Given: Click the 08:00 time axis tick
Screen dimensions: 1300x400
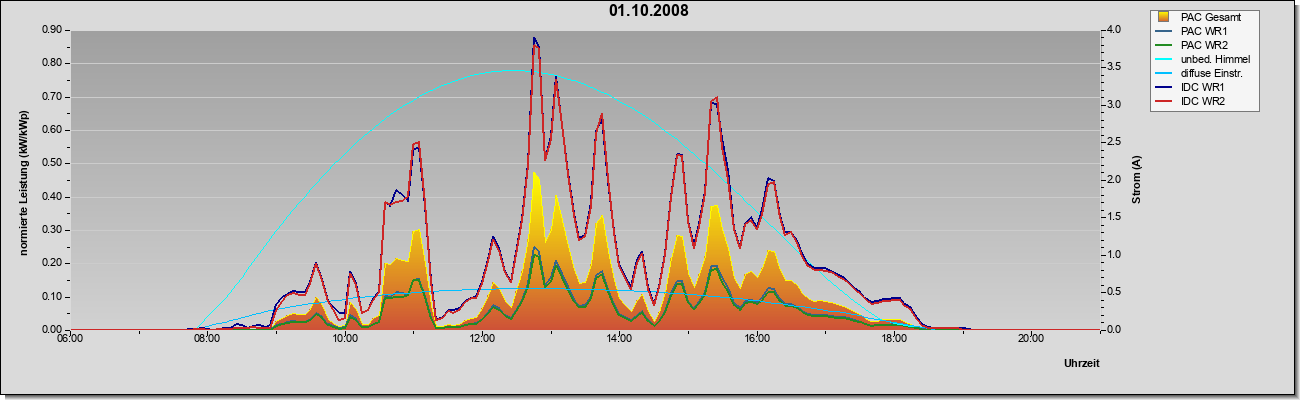Looking at the screenshot, I should pos(206,338).
